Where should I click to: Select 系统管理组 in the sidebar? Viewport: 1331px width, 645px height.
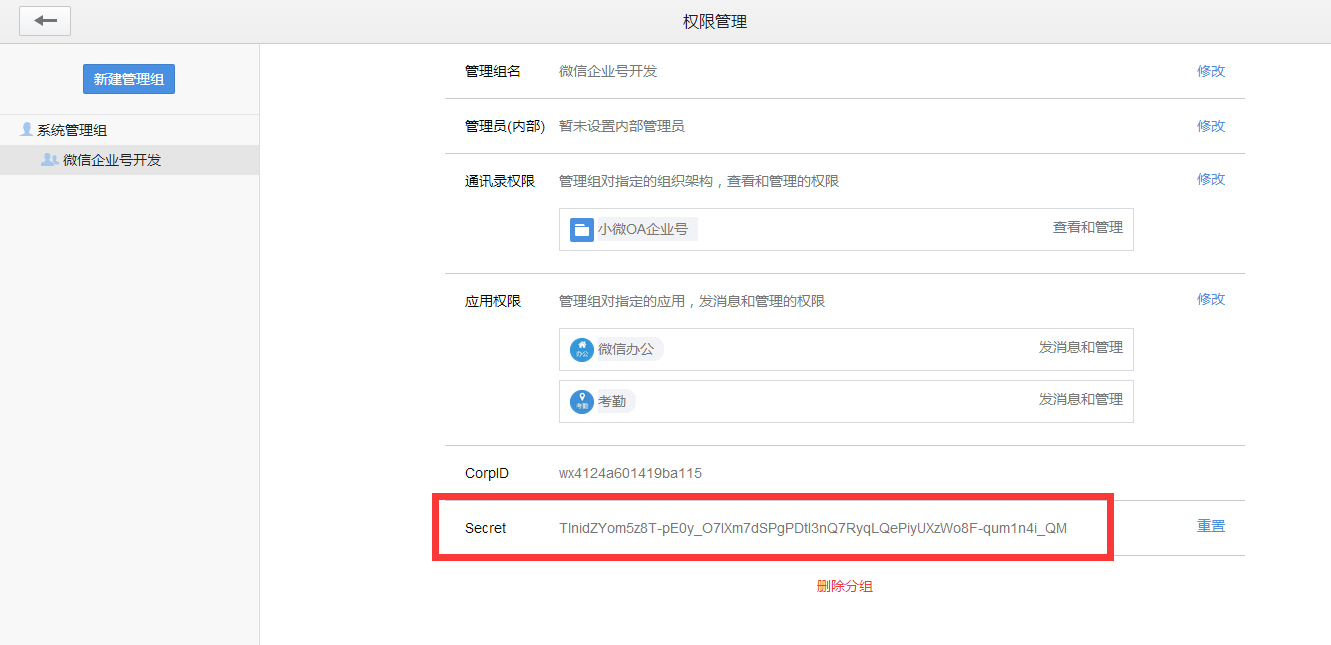click(x=72, y=130)
